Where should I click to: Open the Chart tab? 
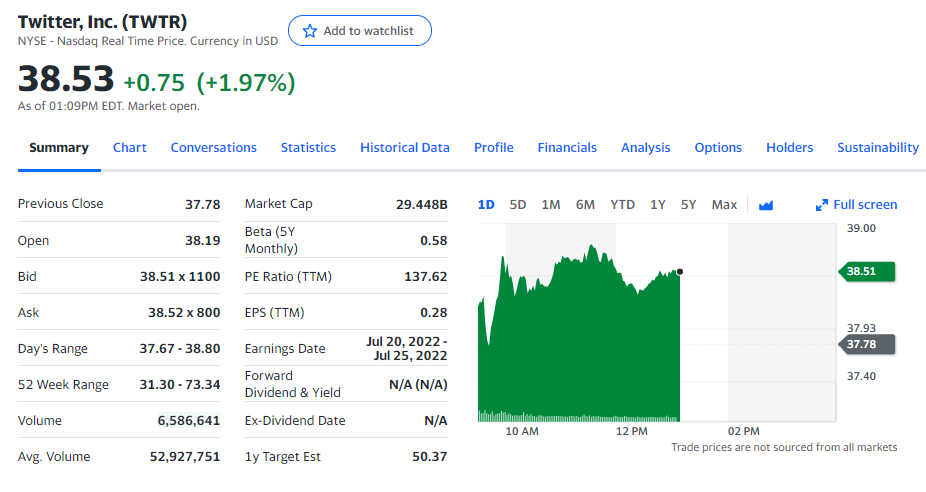pyautogui.click(x=129, y=148)
